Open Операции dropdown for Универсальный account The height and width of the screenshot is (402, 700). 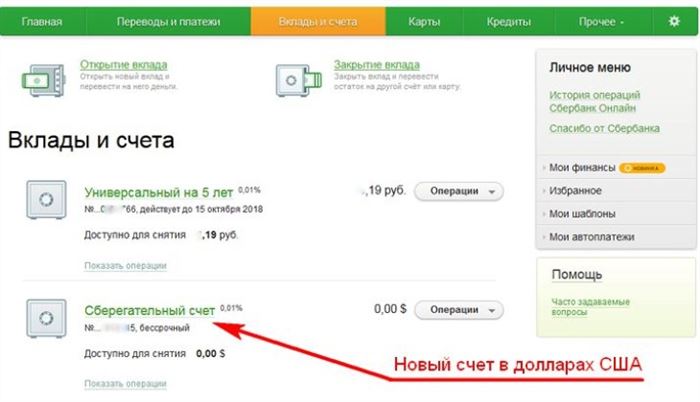(x=459, y=191)
